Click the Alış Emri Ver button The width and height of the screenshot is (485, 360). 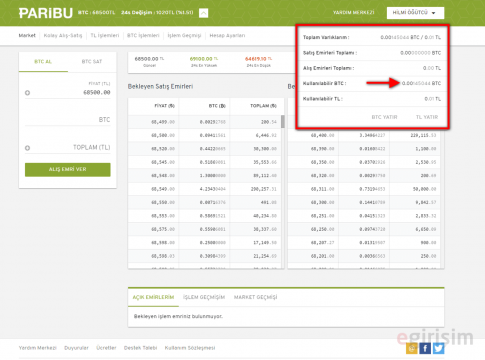(68, 169)
